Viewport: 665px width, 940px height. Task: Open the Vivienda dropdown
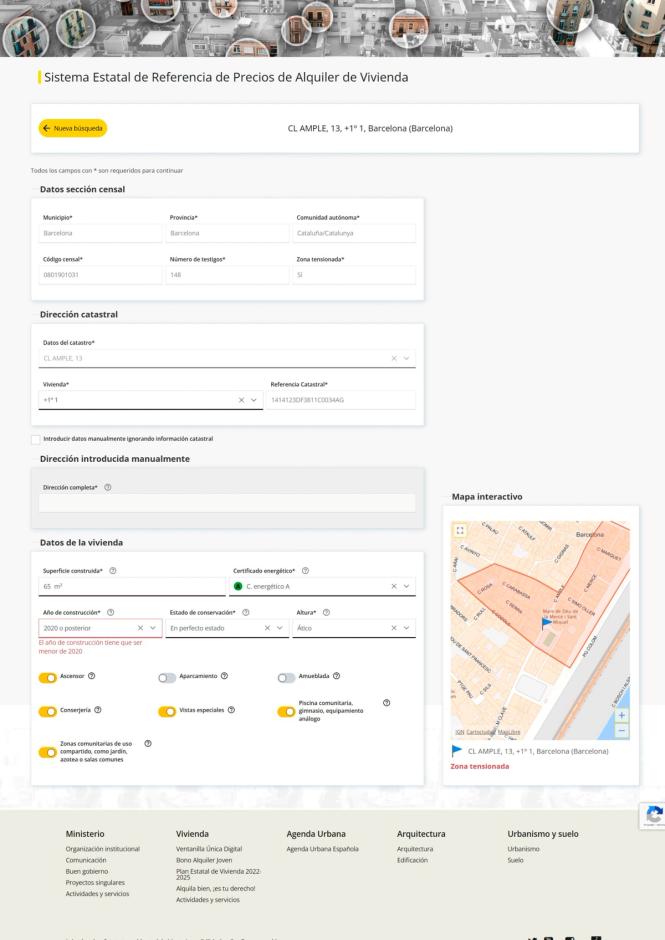coord(254,400)
